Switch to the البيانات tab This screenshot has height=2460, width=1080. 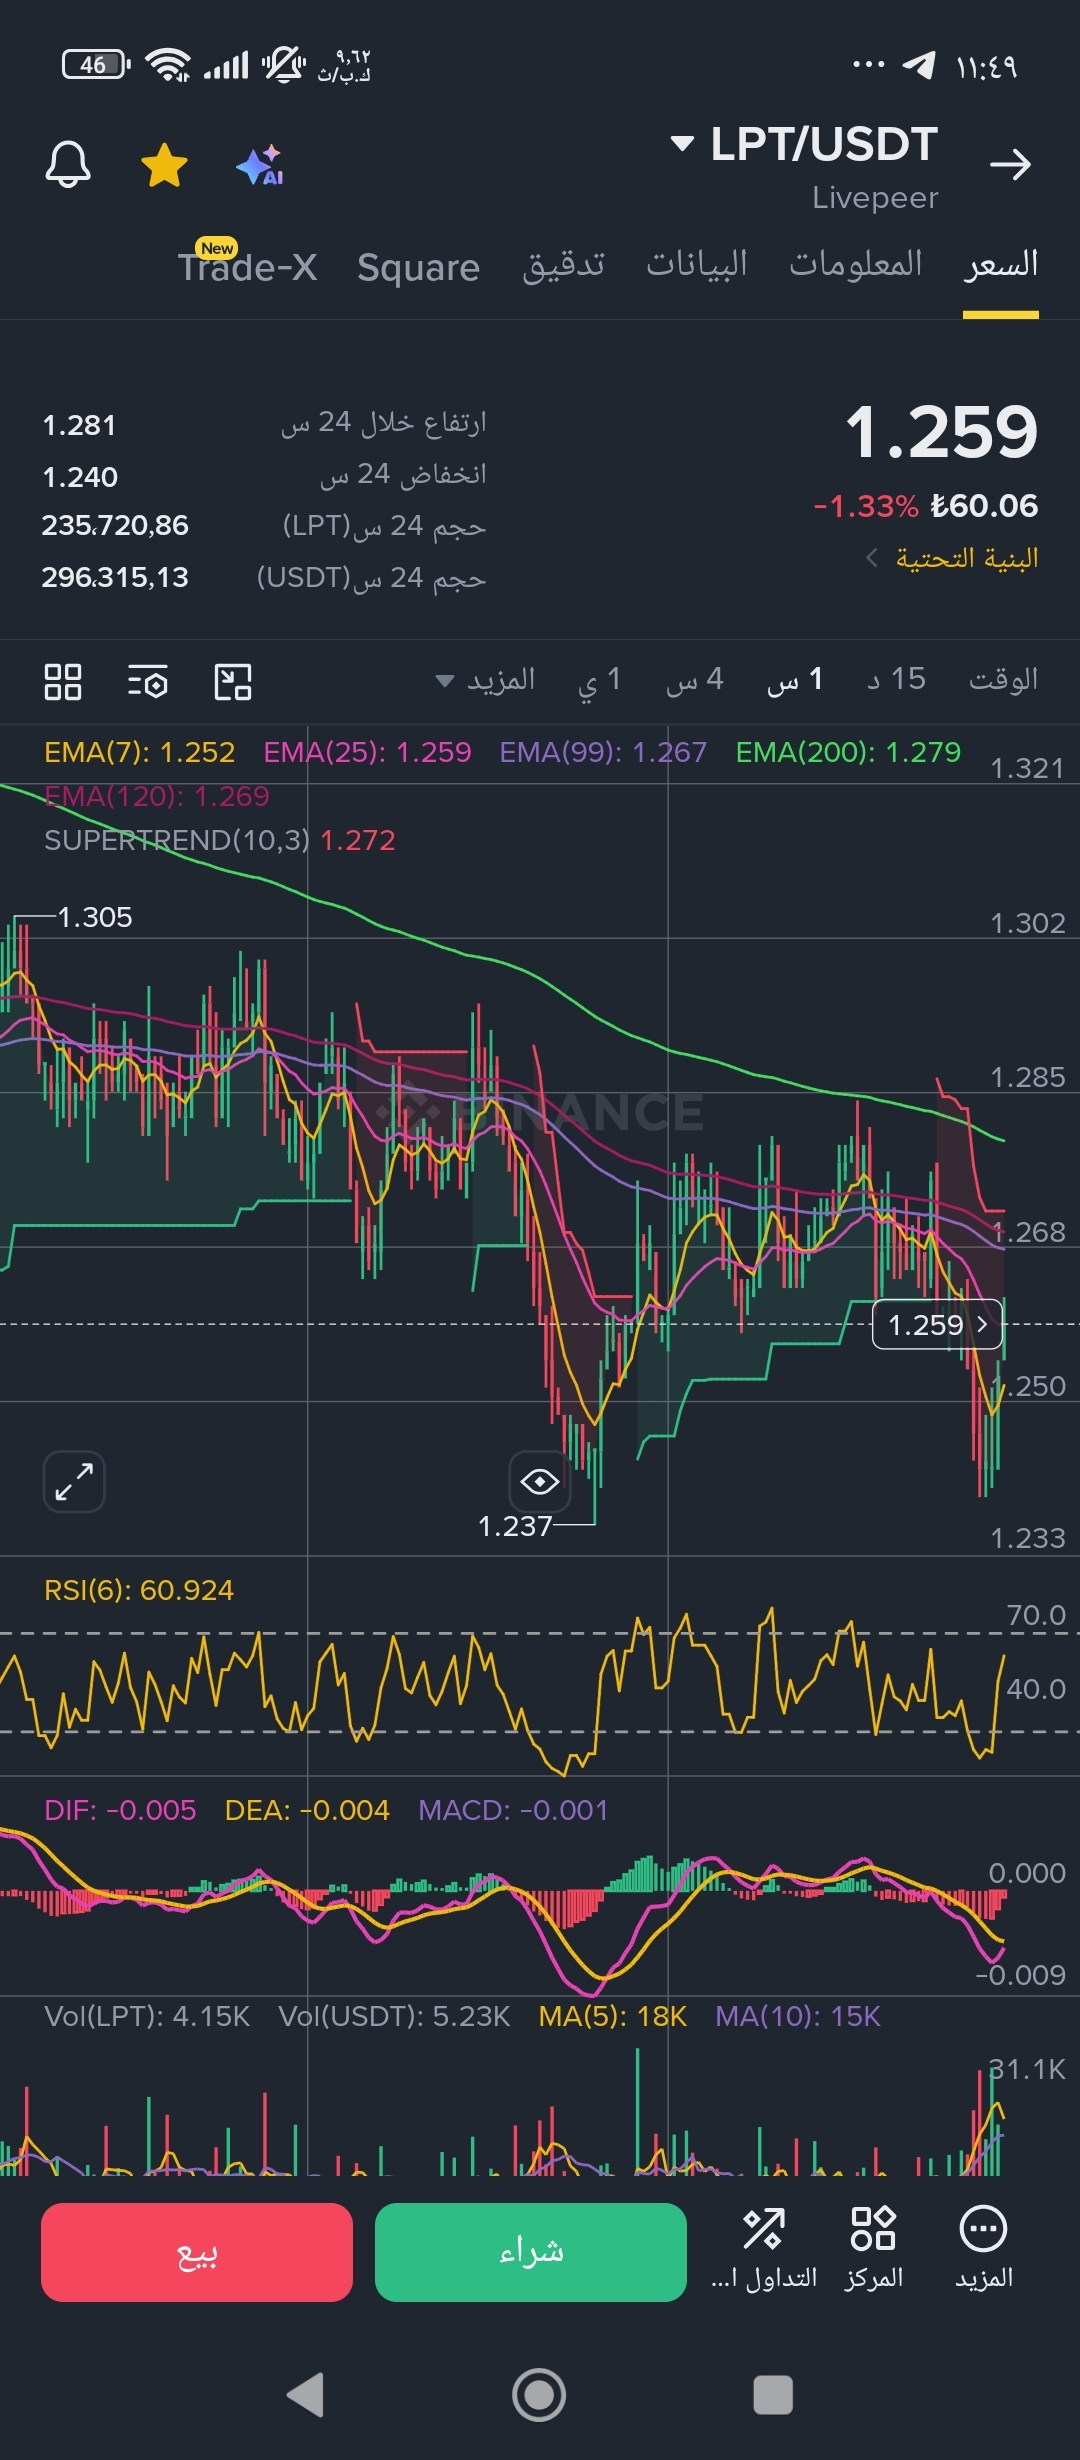pyautogui.click(x=697, y=264)
